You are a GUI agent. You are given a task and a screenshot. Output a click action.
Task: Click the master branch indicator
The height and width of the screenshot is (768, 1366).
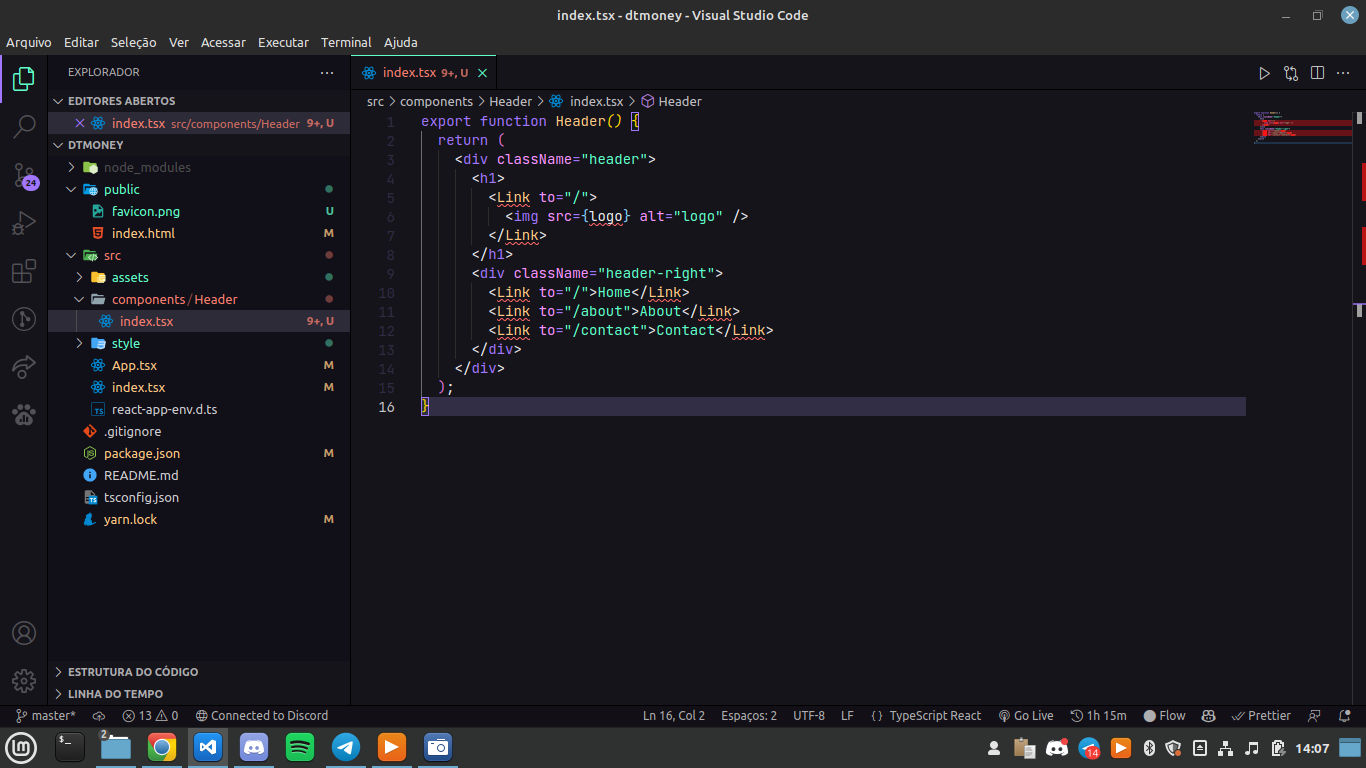click(x=46, y=716)
